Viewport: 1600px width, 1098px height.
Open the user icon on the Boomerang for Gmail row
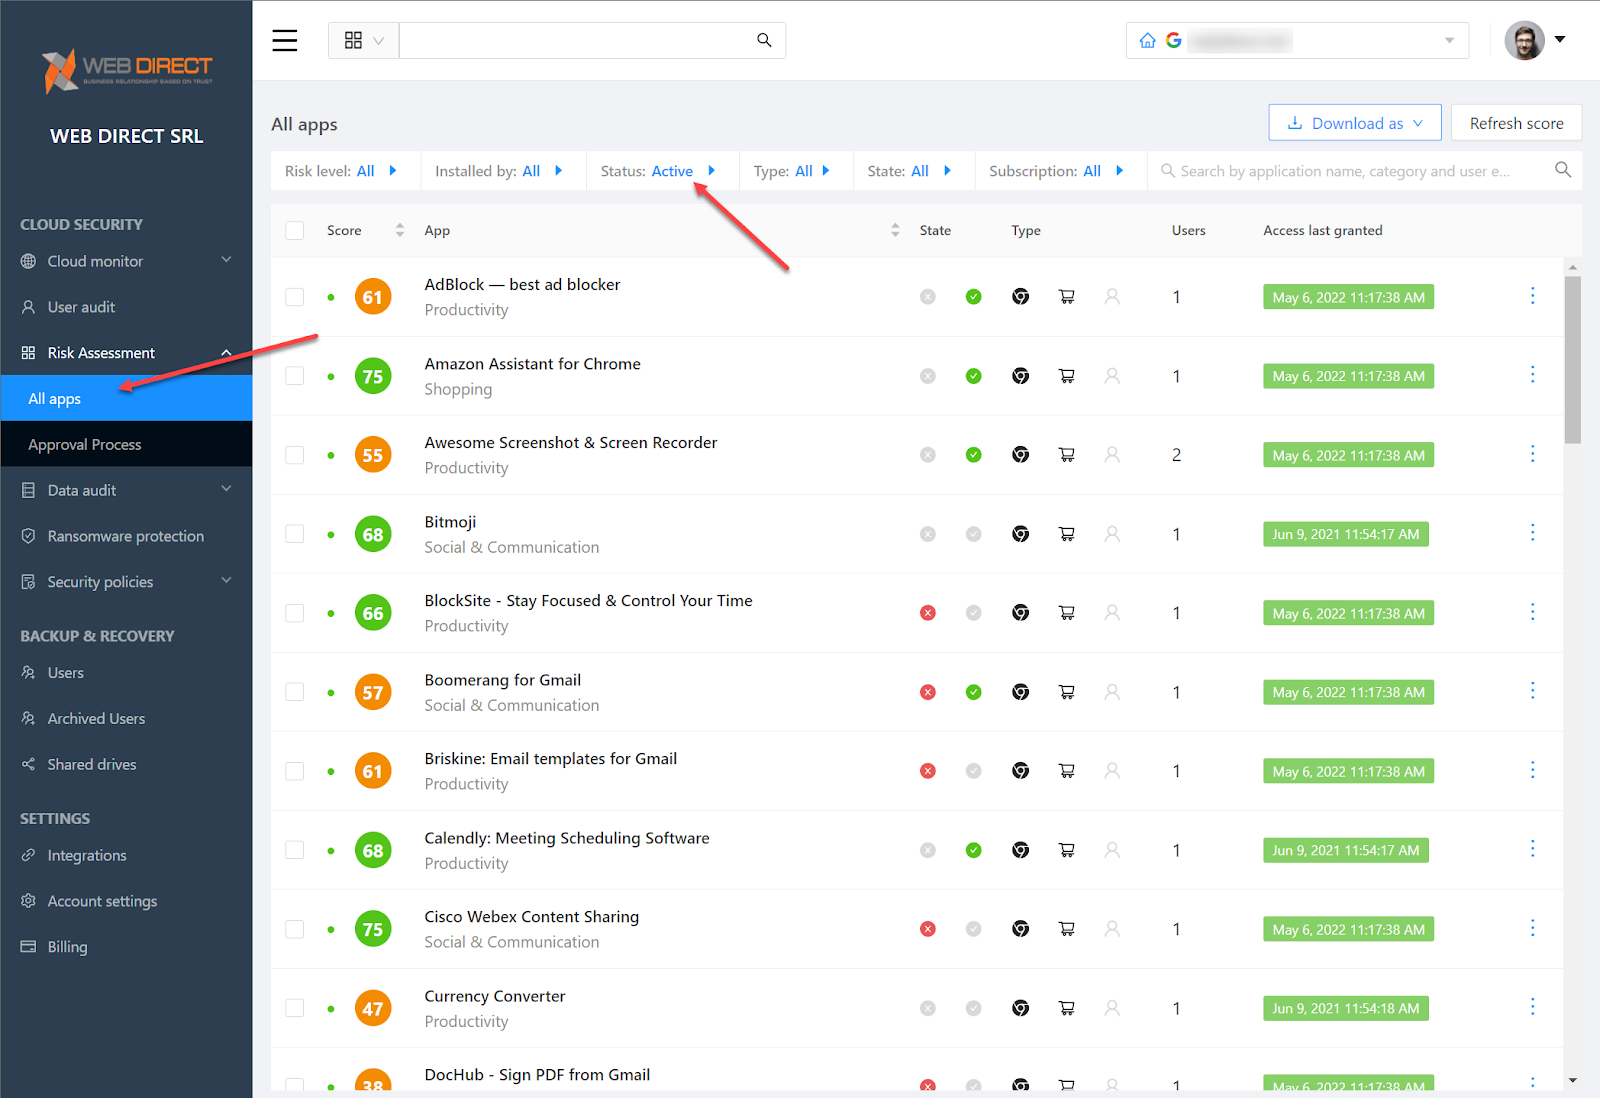pyautogui.click(x=1112, y=691)
